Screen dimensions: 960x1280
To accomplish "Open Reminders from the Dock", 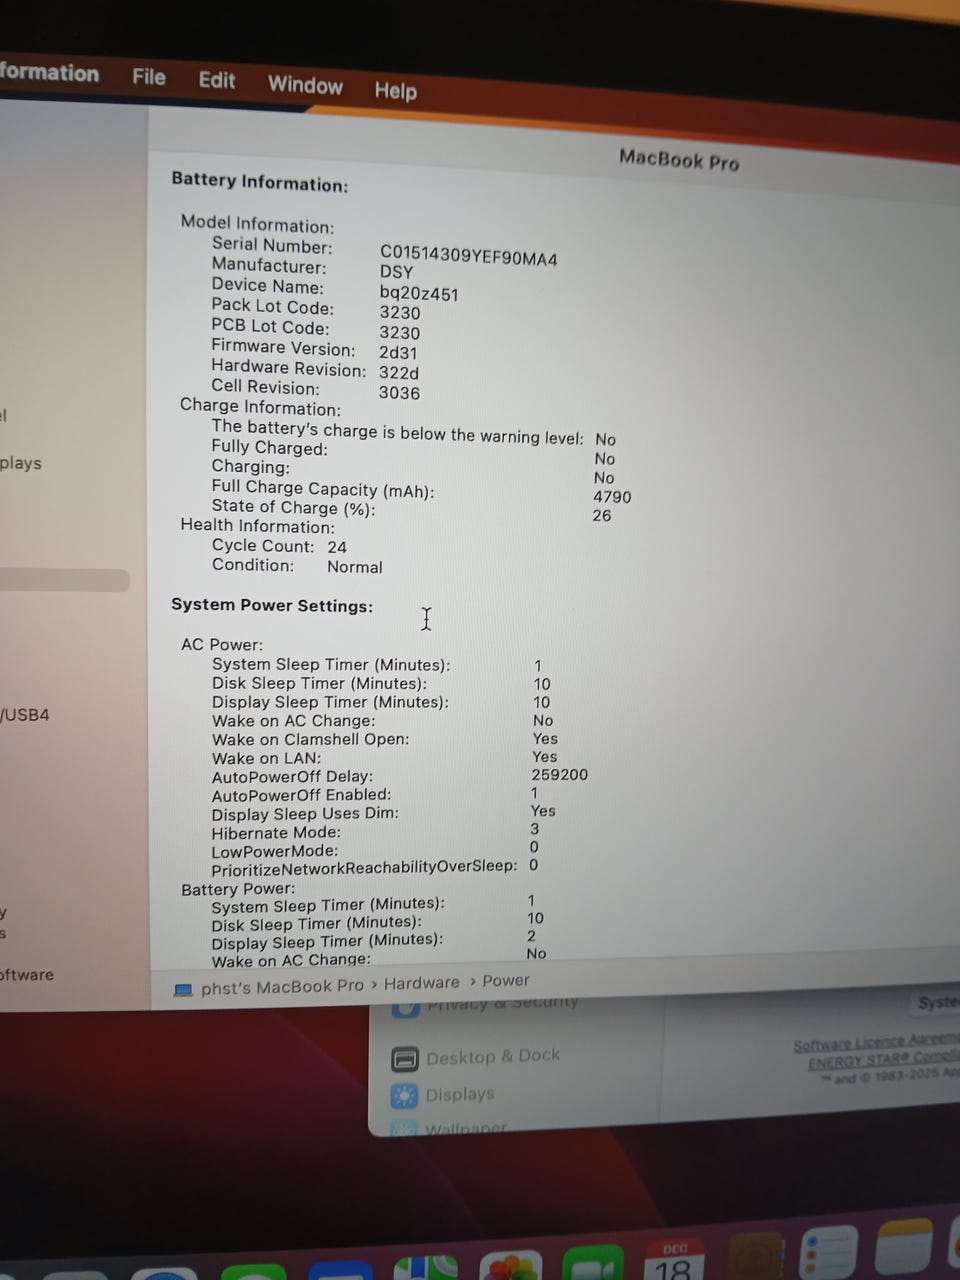I will click(x=830, y=1252).
